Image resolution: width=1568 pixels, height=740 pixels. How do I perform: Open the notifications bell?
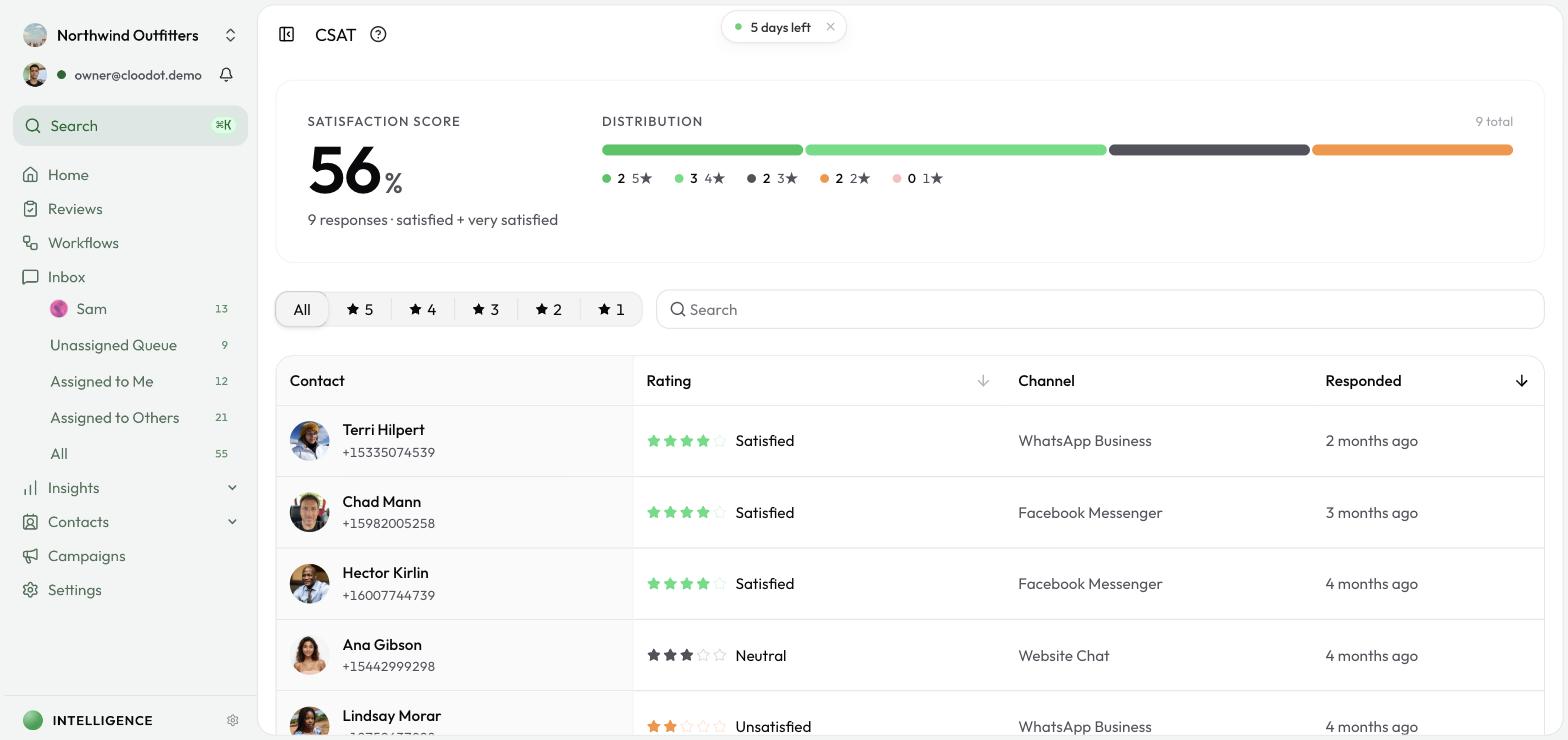point(226,75)
